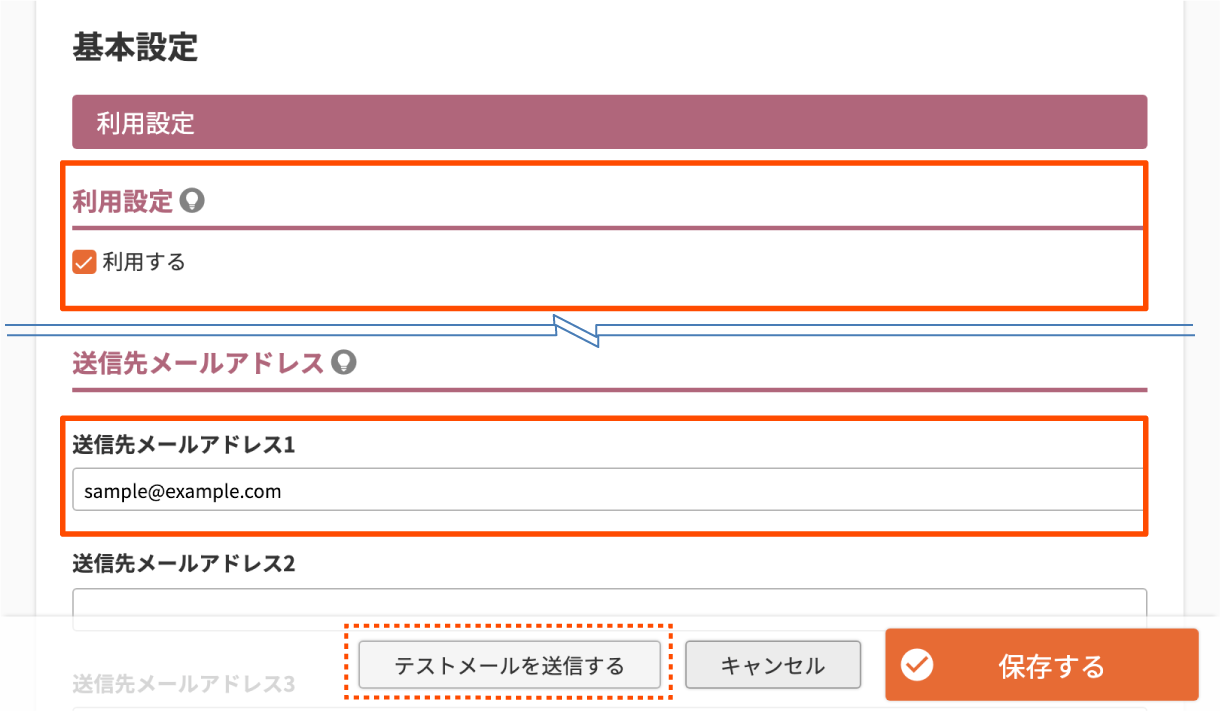Open the lightbulb hint next to 送信先メールアドレス

click(x=344, y=362)
